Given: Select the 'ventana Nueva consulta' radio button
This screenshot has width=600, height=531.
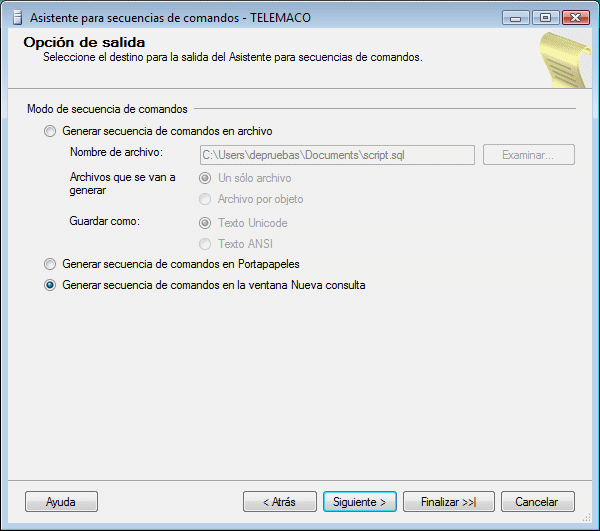Looking at the screenshot, I should tap(50, 285).
